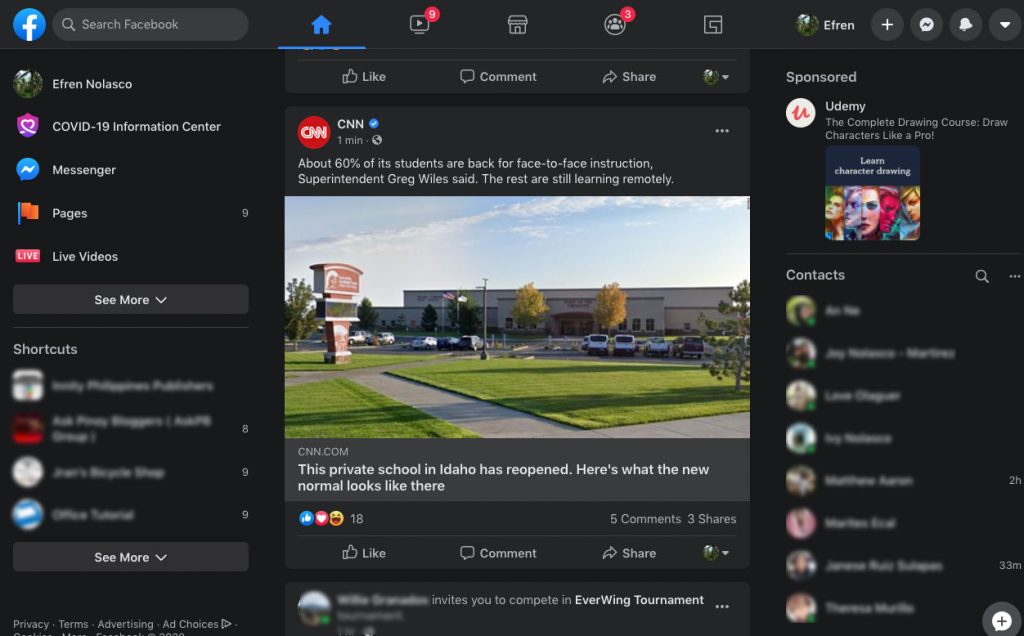This screenshot has height=636, width=1024.
Task: Open the Facebook logo home link
Action: click(29, 25)
